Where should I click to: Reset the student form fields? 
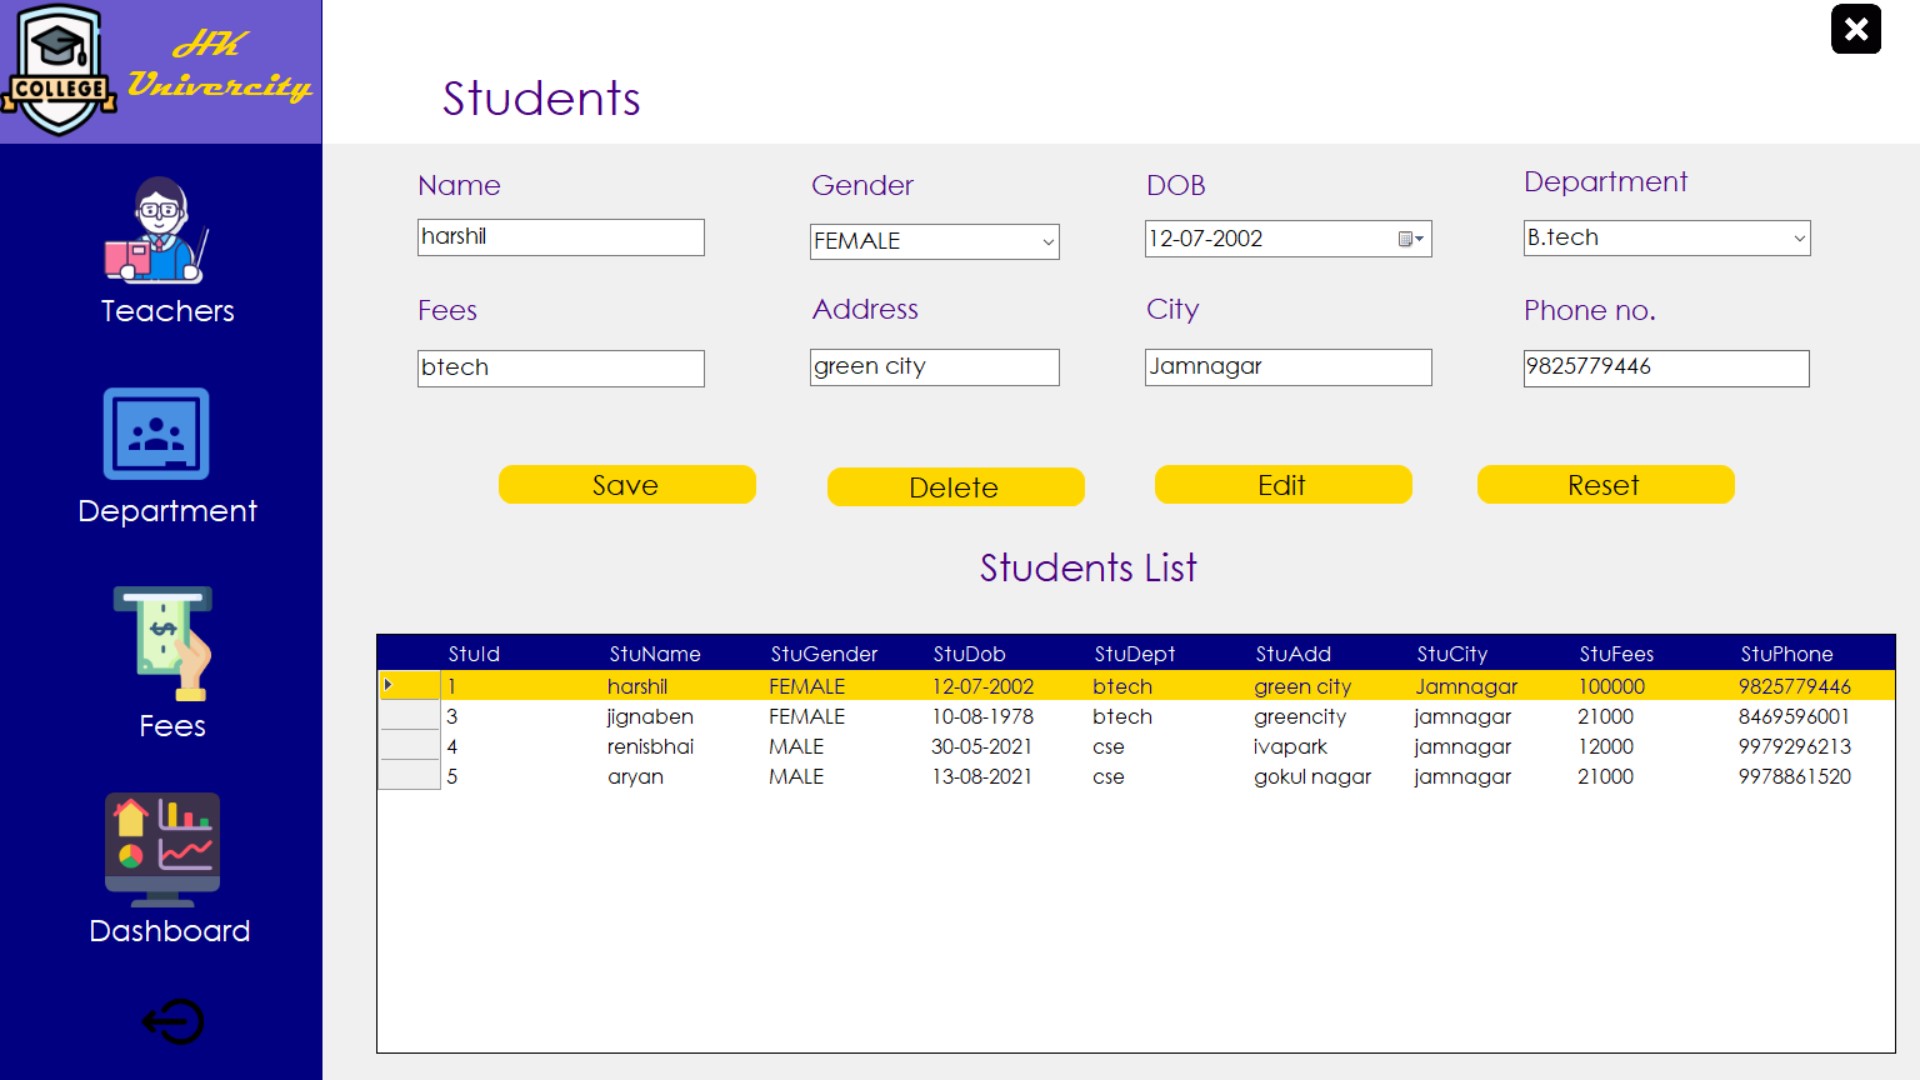(x=1604, y=485)
